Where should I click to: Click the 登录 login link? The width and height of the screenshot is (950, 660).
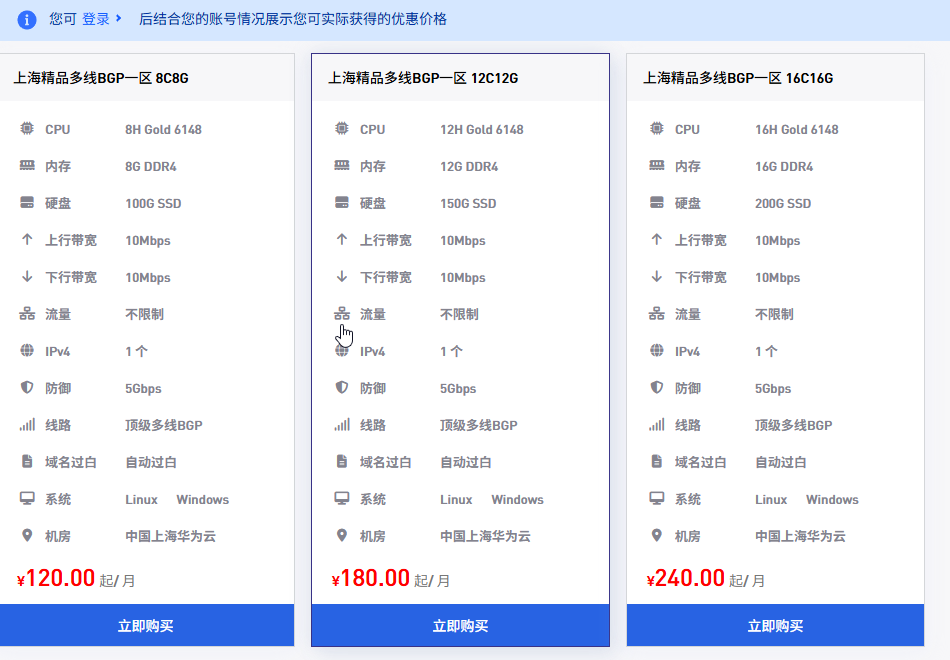pos(96,19)
